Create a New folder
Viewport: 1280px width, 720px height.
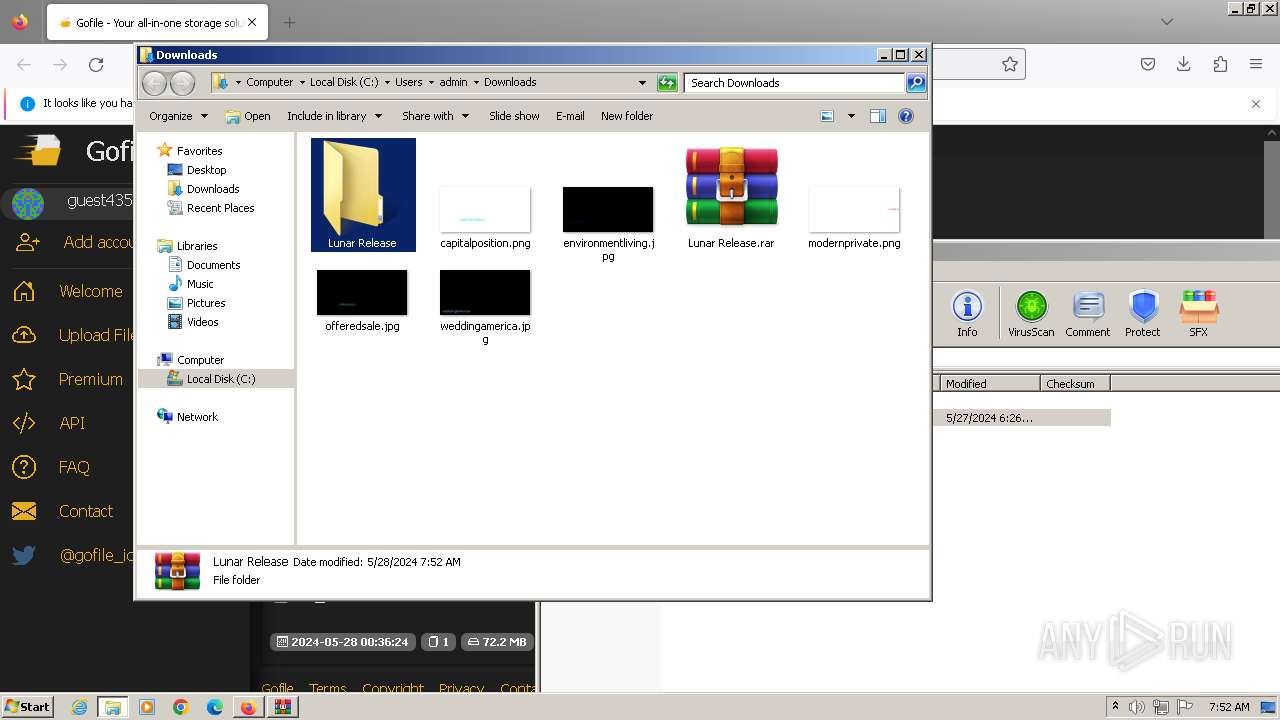(x=627, y=116)
